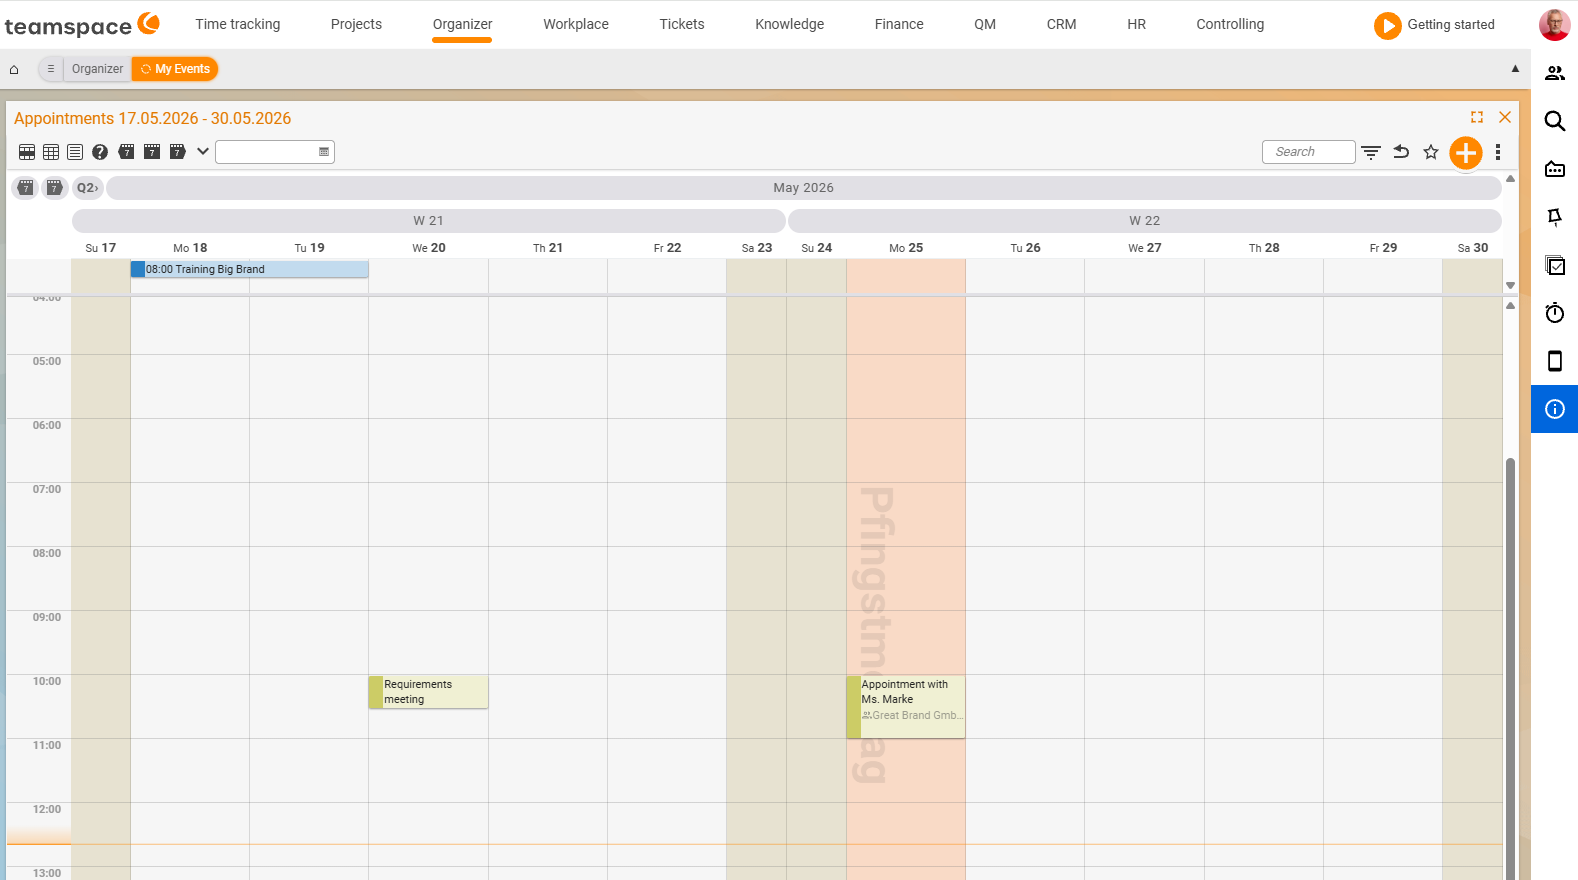Open the filter options icon

pos(1371,152)
